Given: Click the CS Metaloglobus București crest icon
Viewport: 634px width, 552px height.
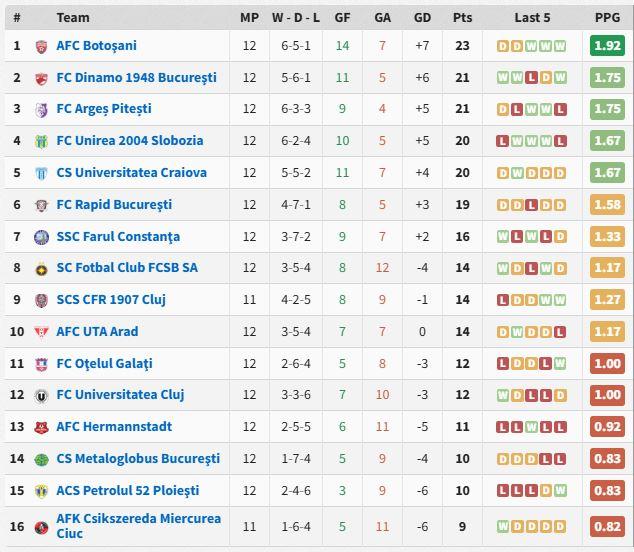Looking at the screenshot, I should click(x=41, y=459).
